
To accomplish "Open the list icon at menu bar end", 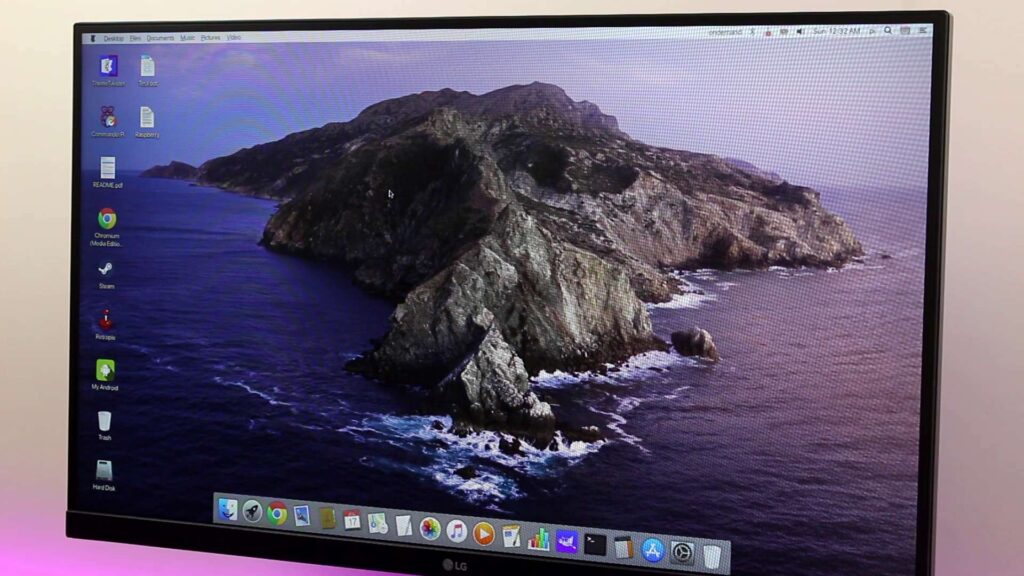I will (923, 30).
